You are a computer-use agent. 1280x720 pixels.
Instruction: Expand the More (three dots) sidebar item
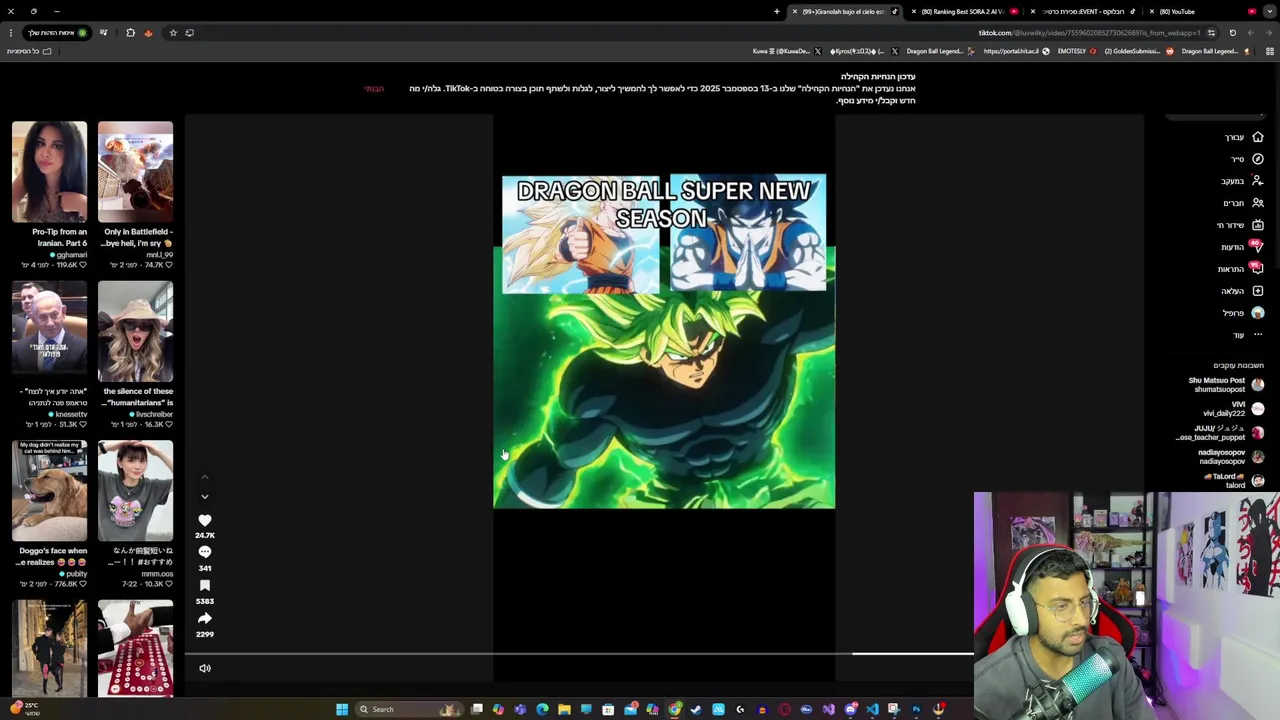[x=1257, y=335]
